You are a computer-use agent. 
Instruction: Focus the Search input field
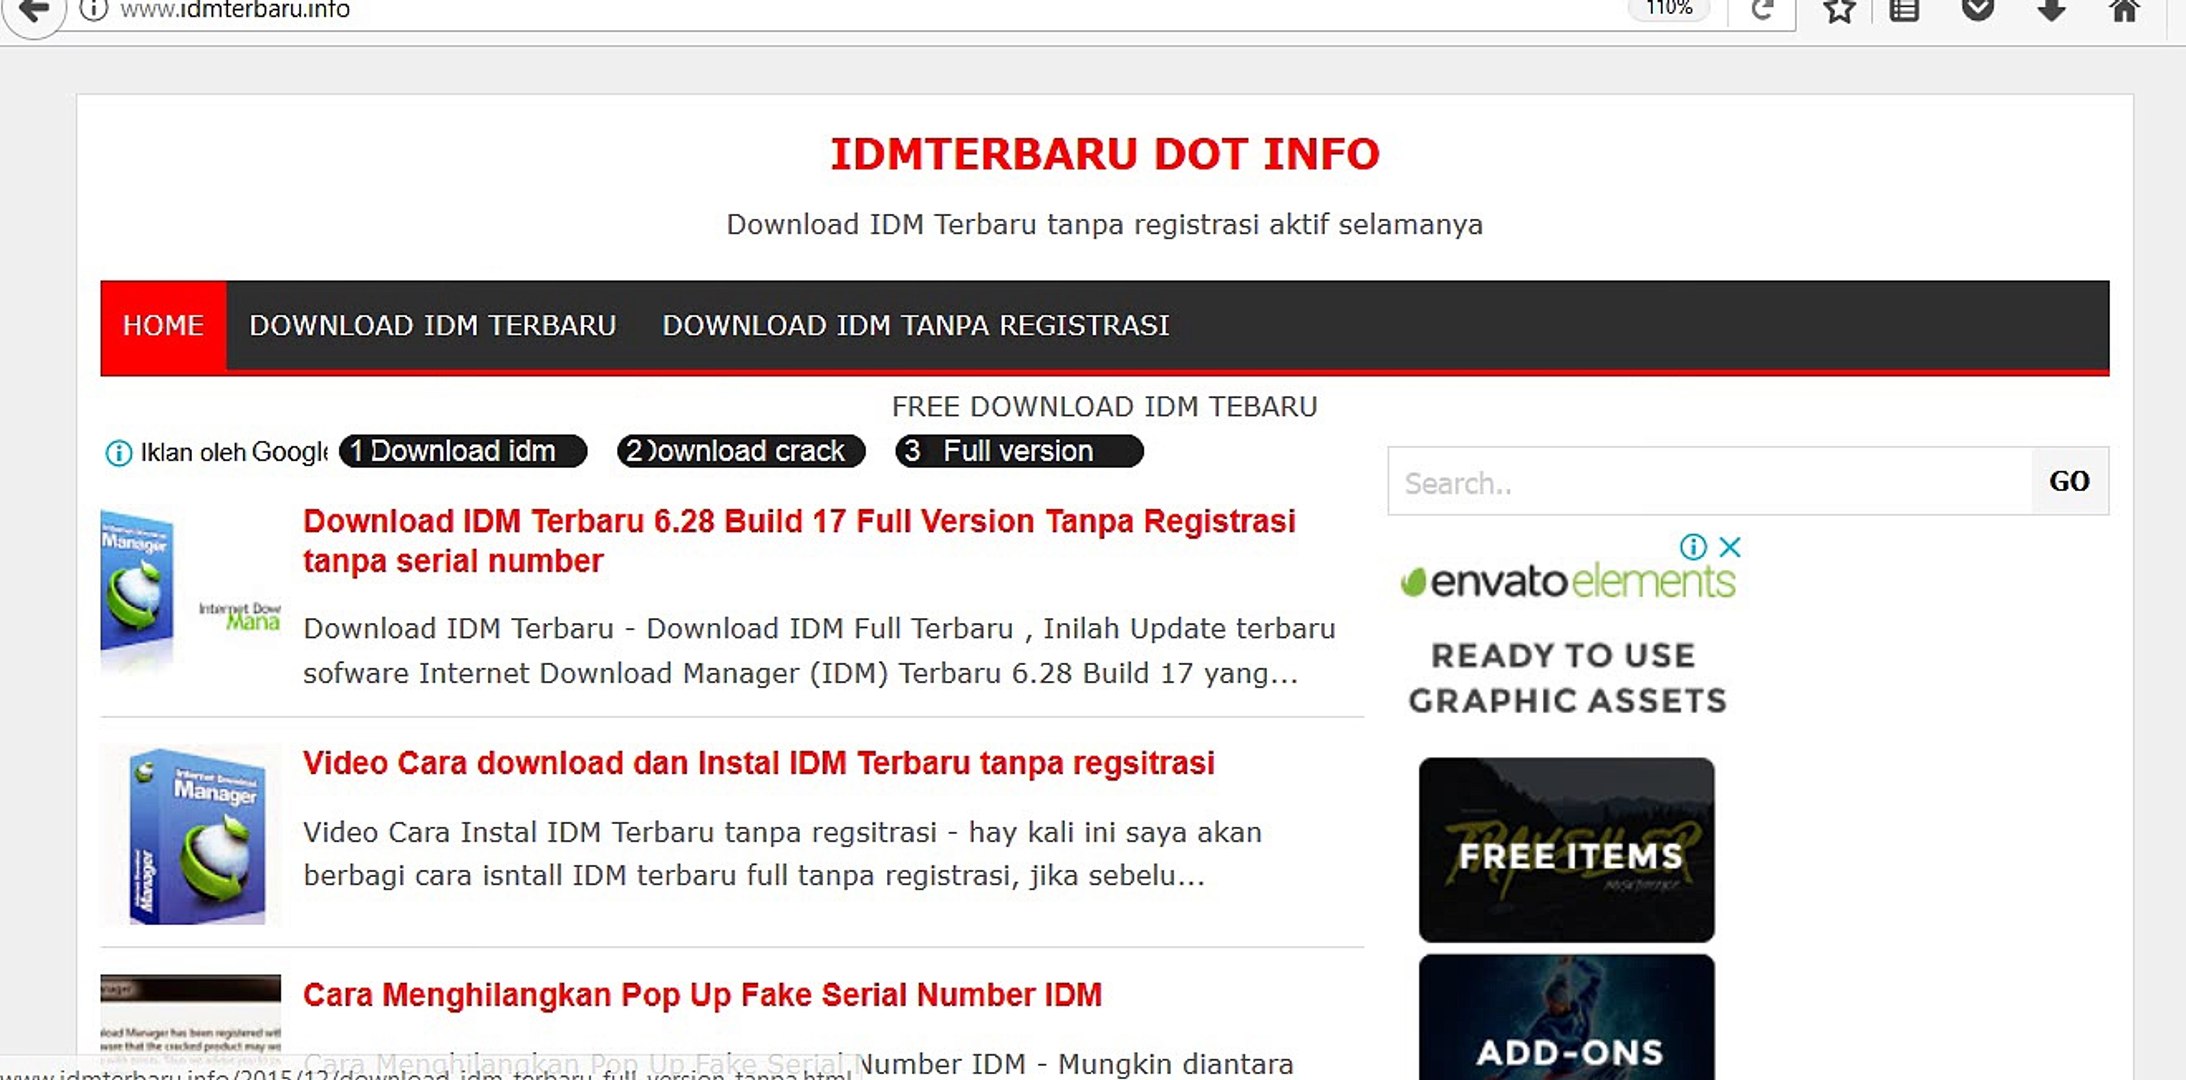pos(1709,482)
